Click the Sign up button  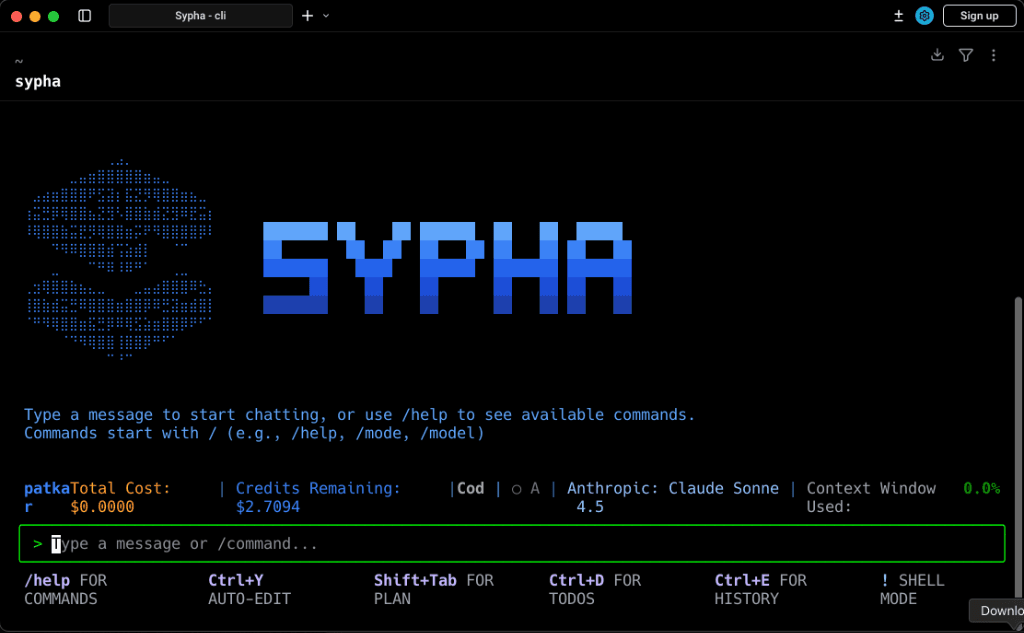click(979, 16)
